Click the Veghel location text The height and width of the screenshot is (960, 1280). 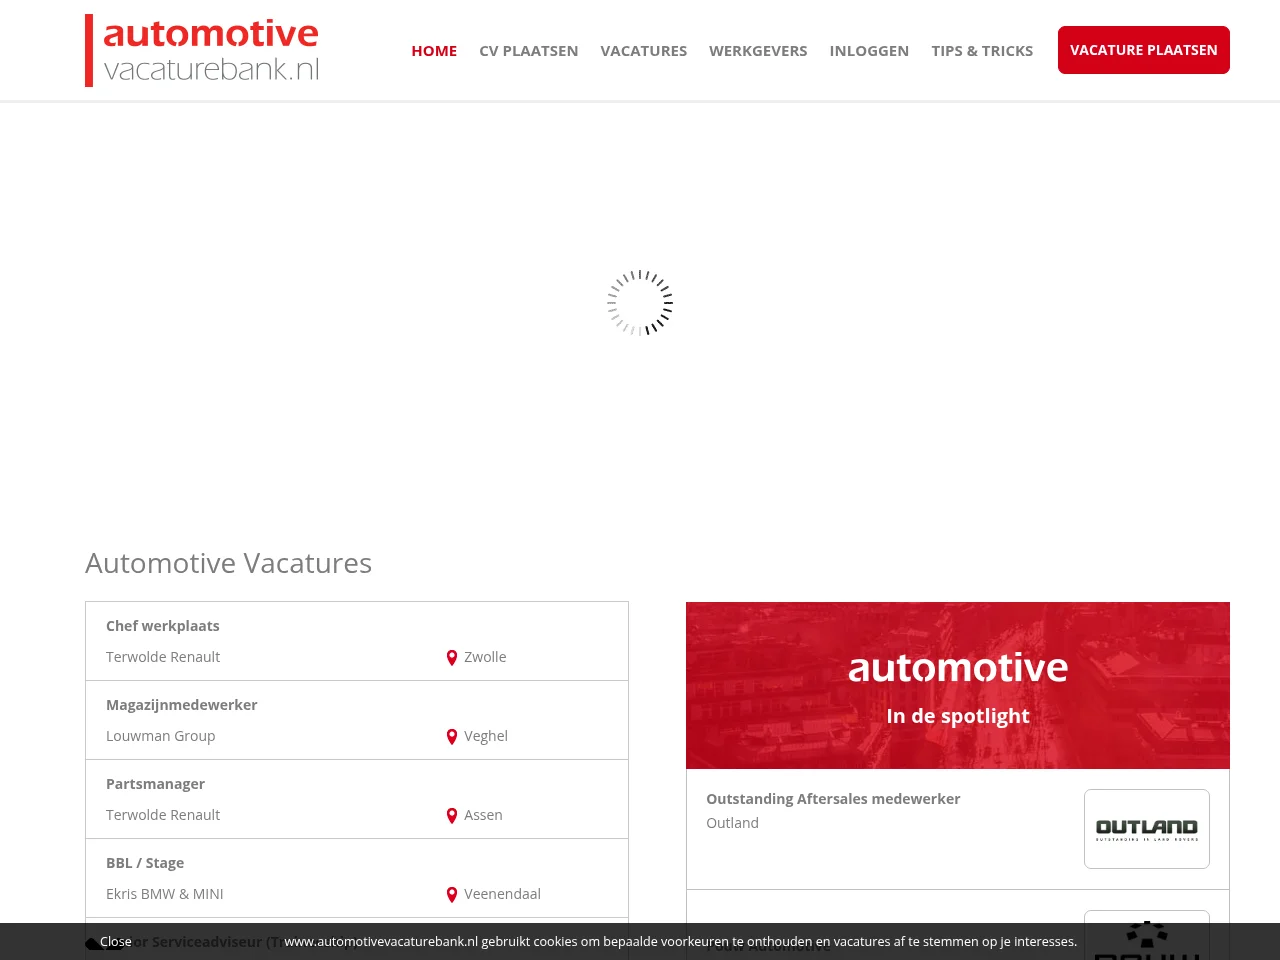point(486,736)
